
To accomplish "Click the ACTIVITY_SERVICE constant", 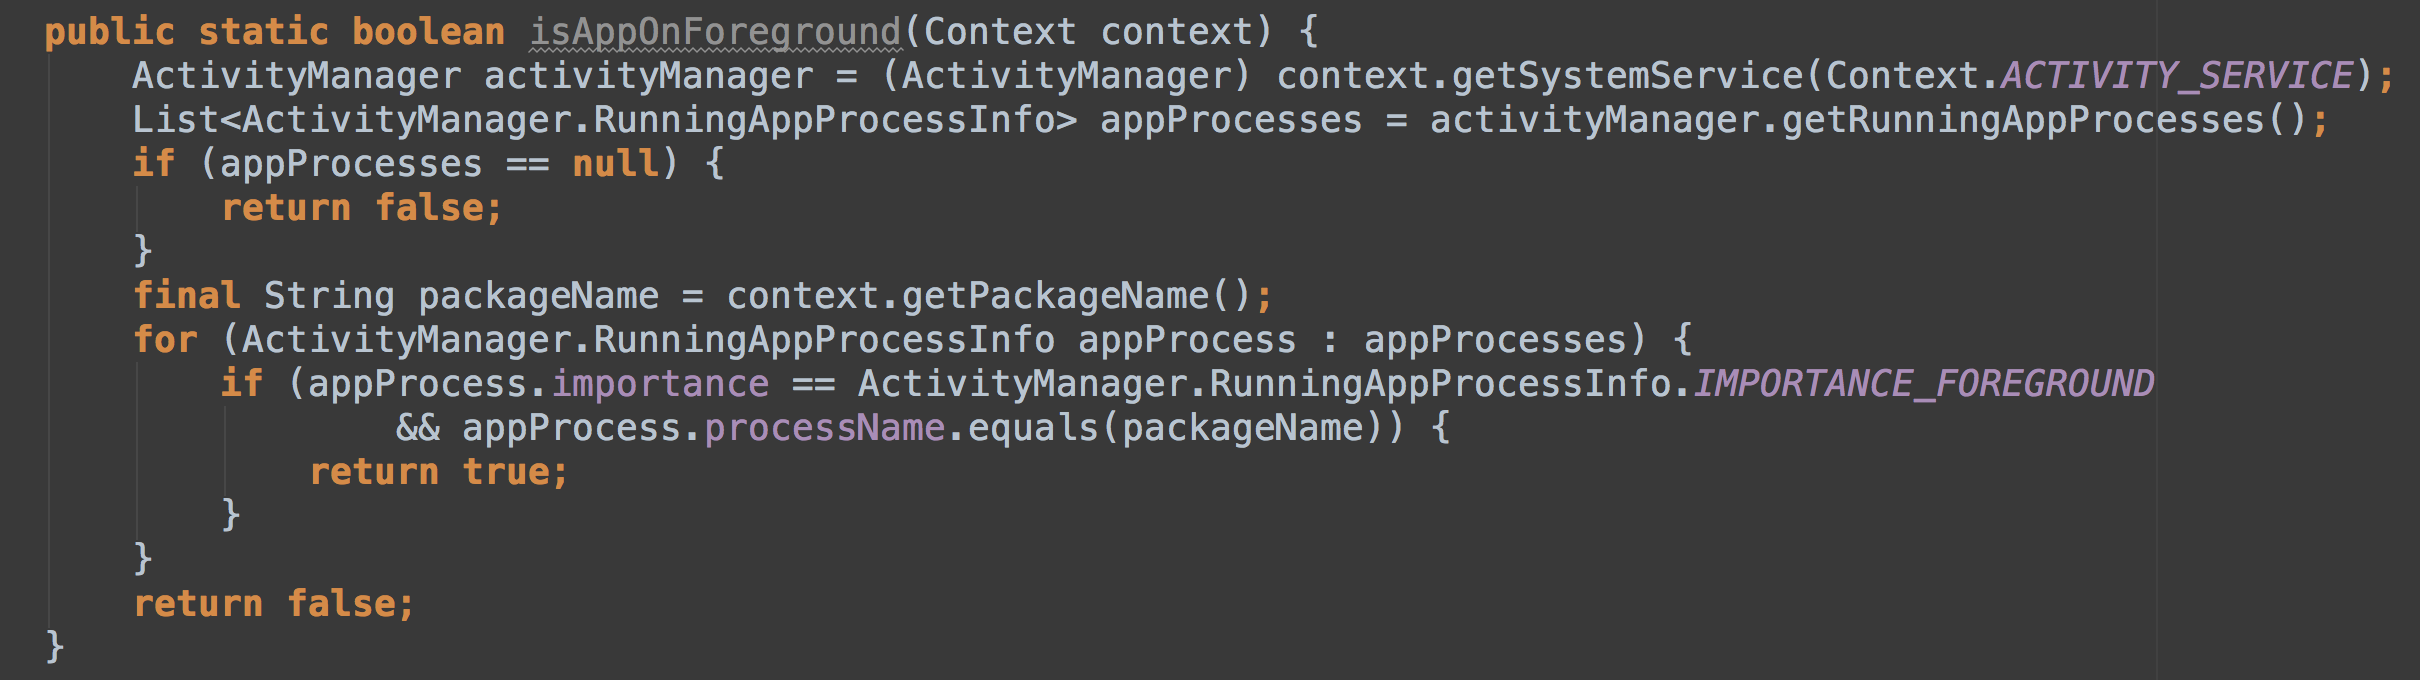I will pyautogui.click(x=2177, y=76).
